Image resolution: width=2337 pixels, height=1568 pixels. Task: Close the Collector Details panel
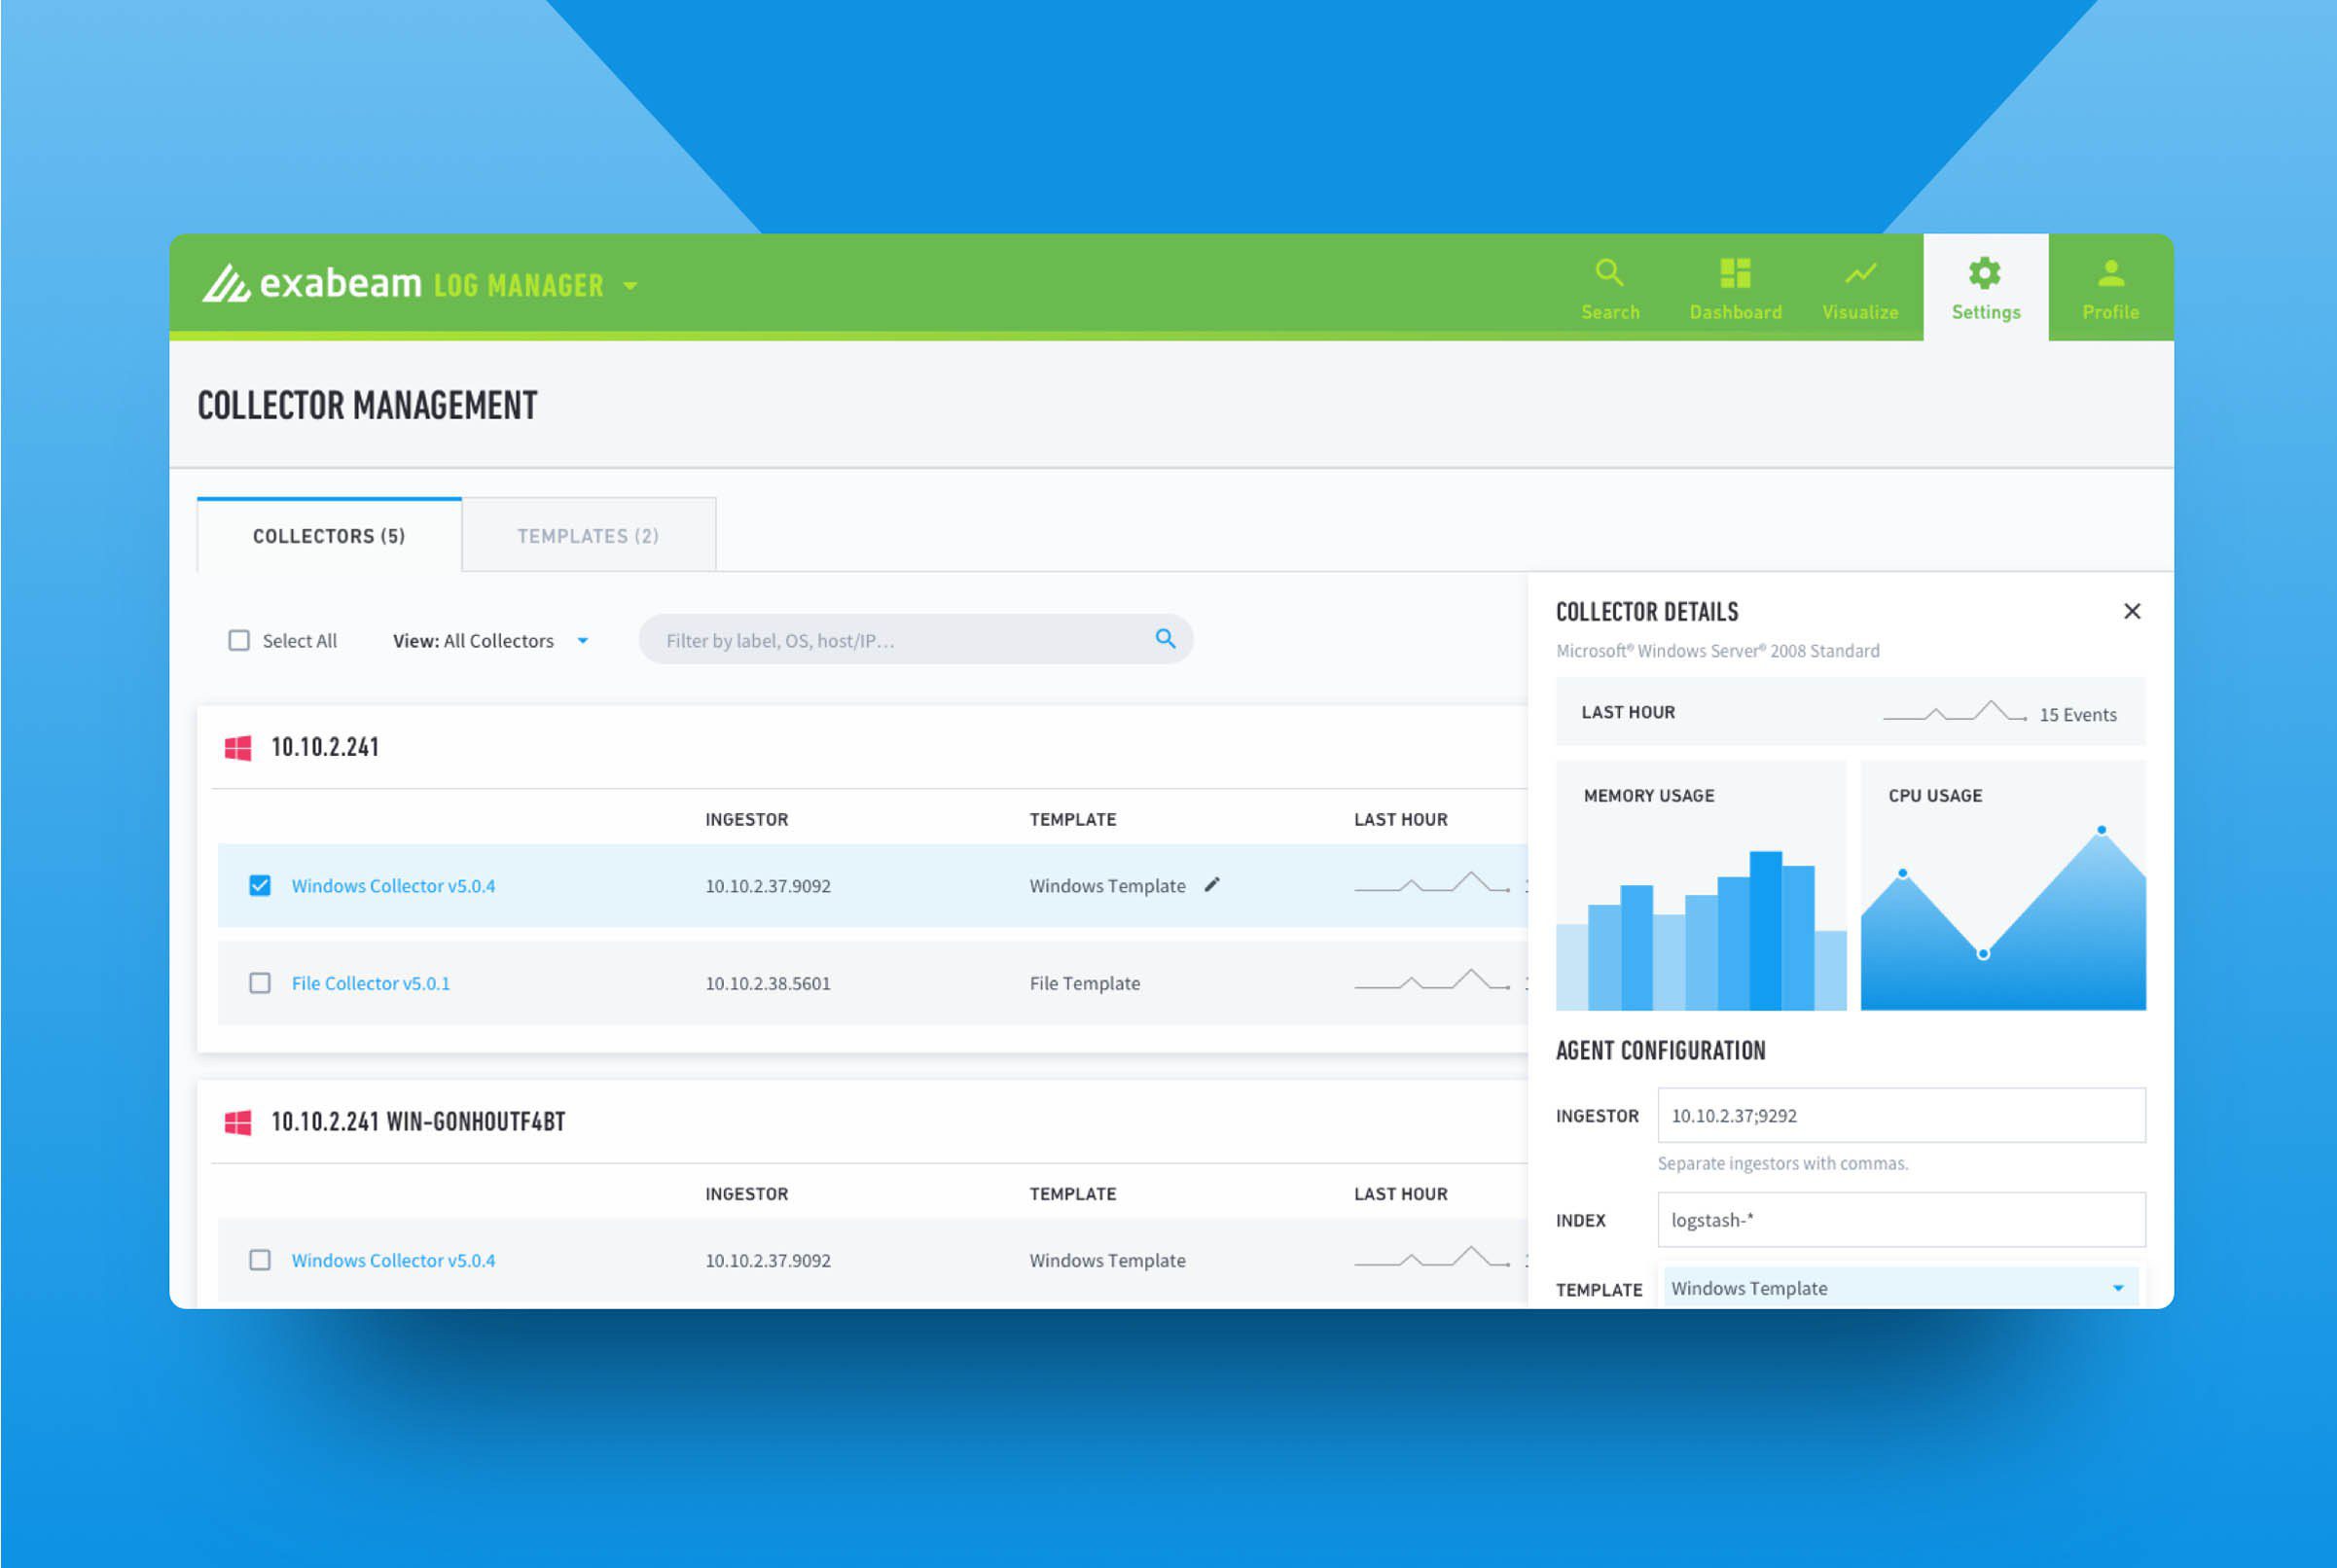pyautogui.click(x=2132, y=611)
